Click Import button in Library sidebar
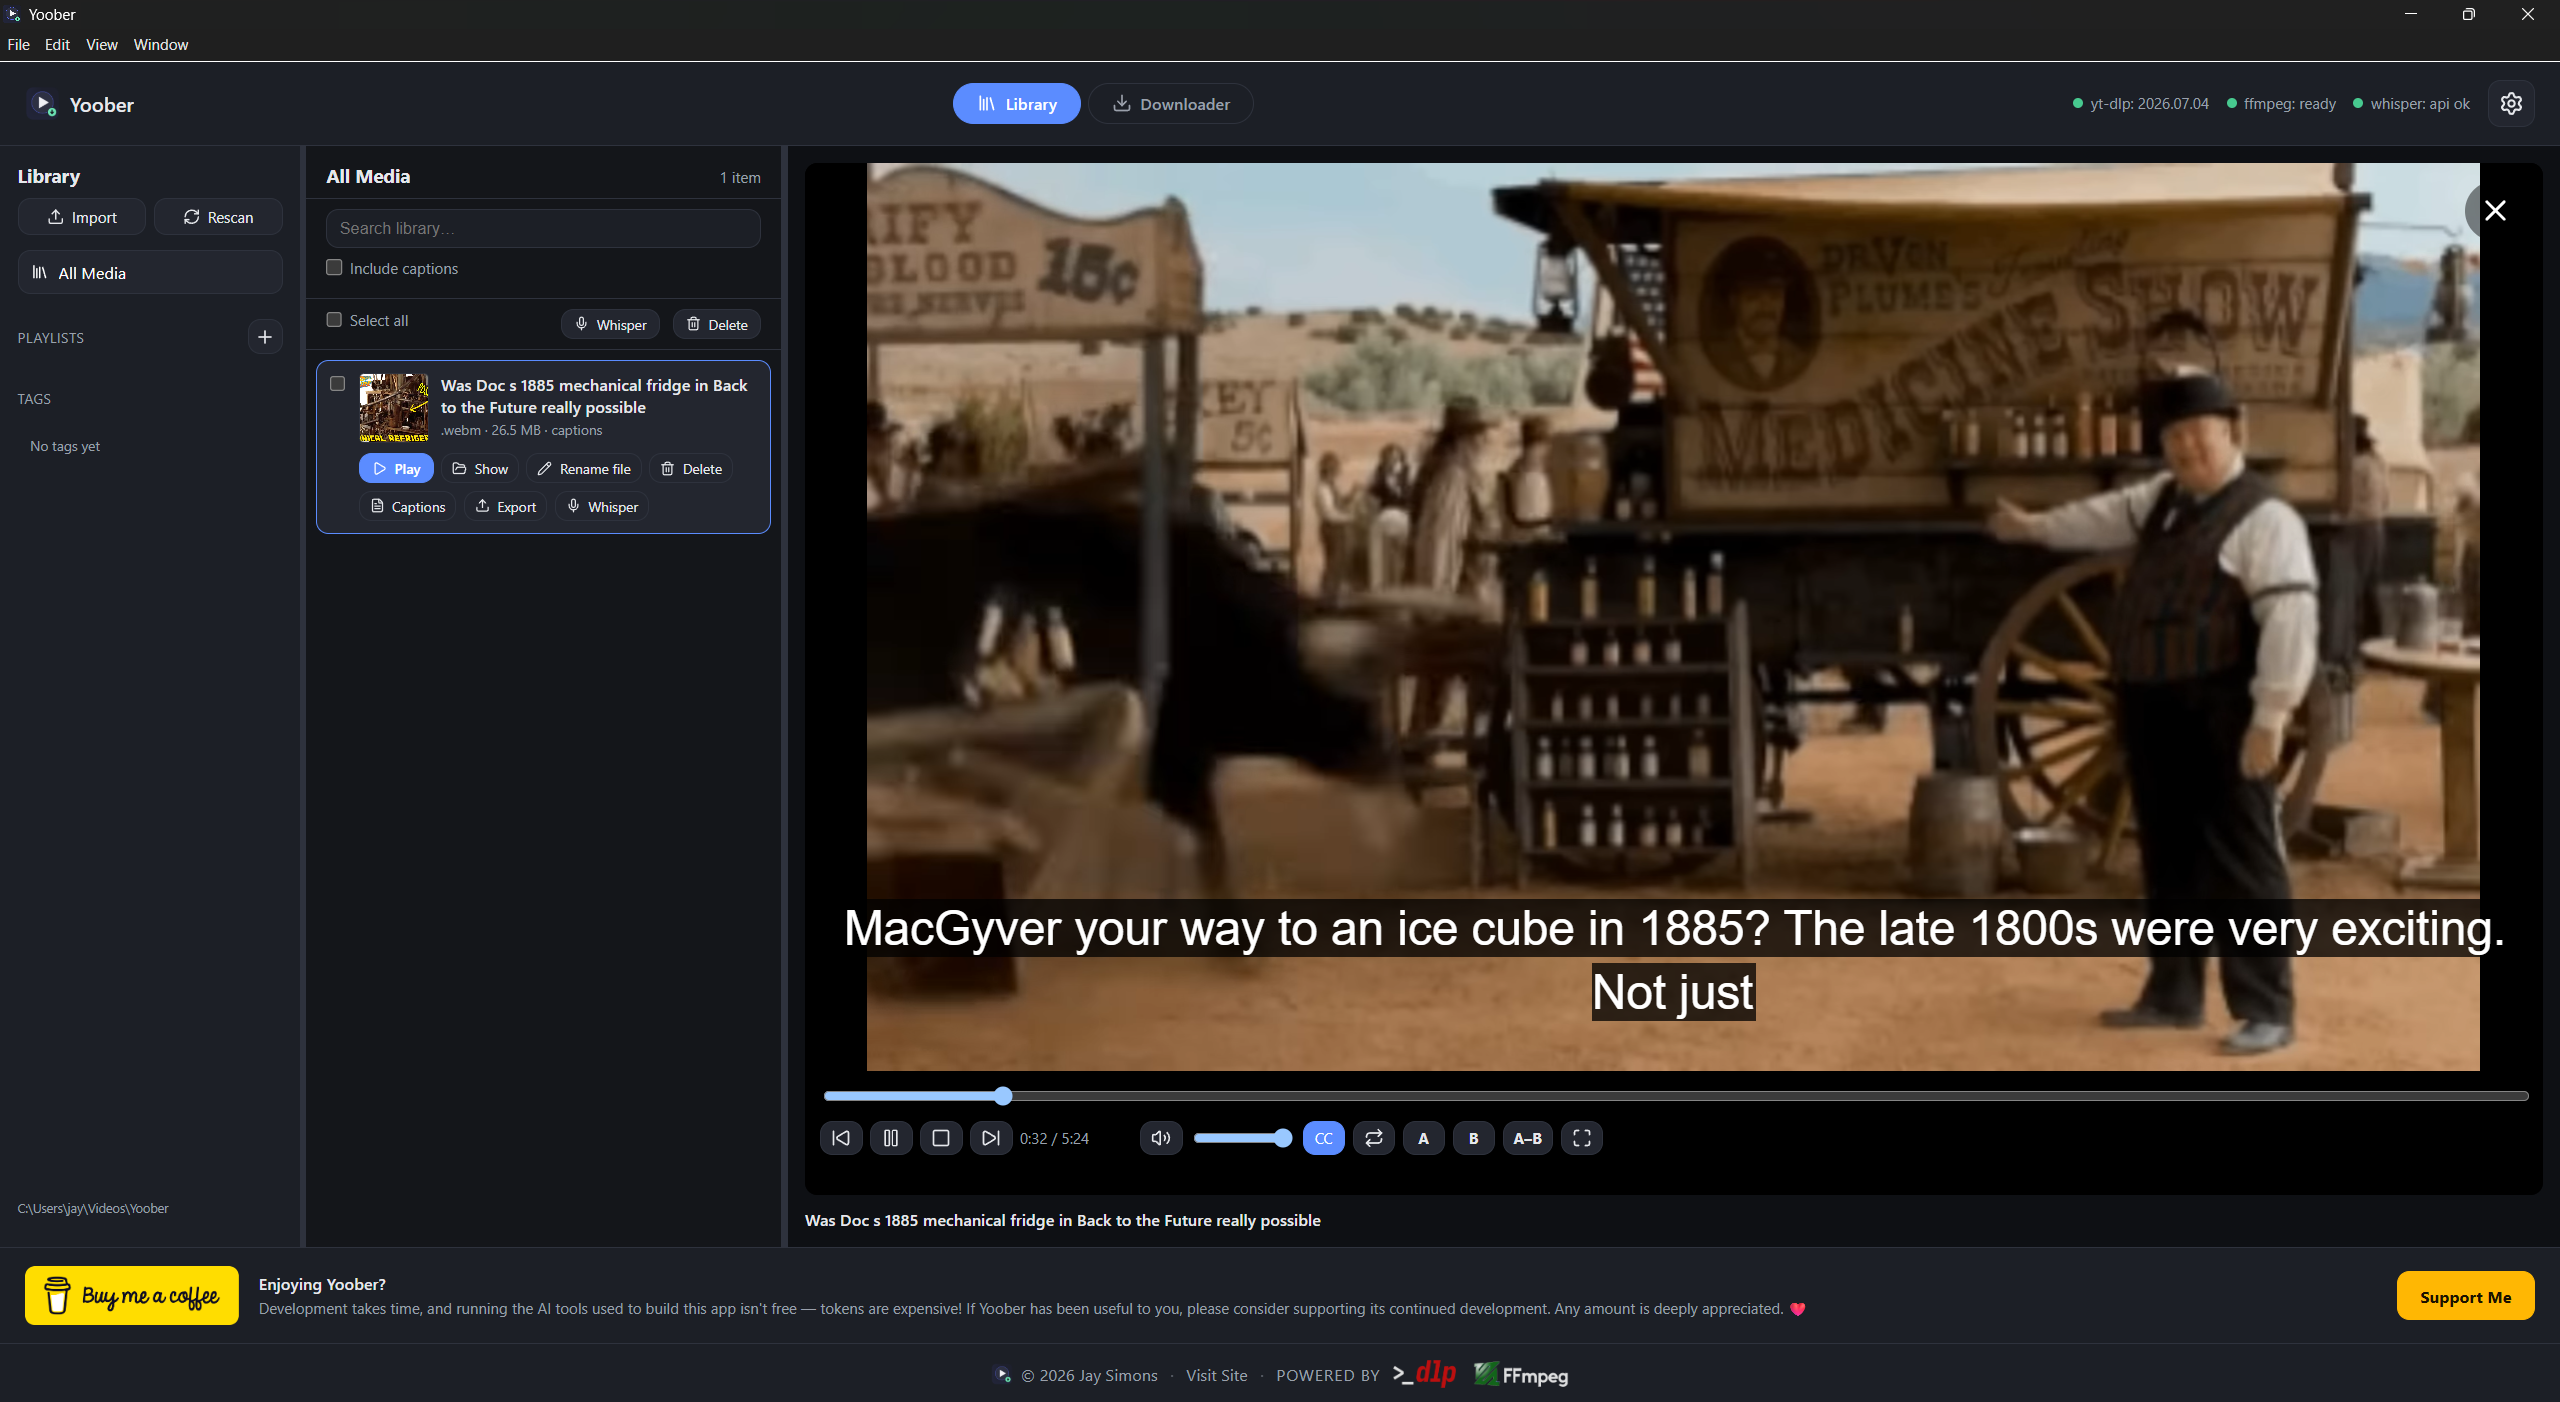This screenshot has width=2560, height=1402. click(x=82, y=217)
